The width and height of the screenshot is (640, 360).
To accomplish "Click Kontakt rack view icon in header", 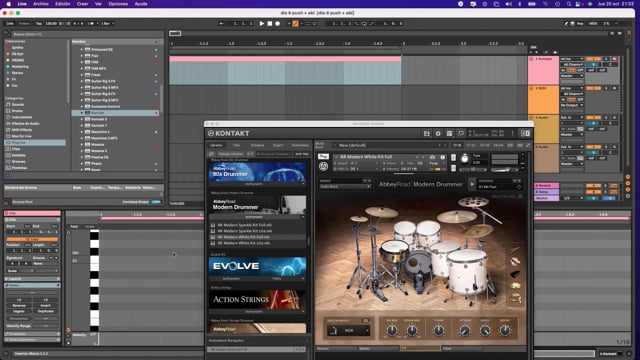I will pos(449,133).
